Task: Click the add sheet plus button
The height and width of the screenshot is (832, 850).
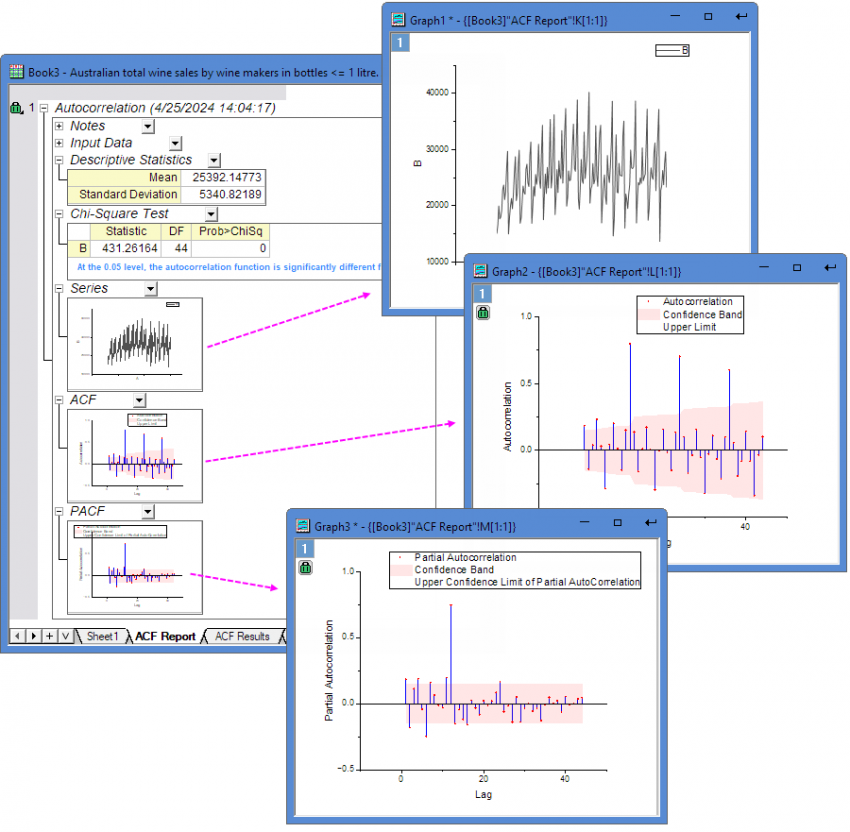Action: coord(49,636)
